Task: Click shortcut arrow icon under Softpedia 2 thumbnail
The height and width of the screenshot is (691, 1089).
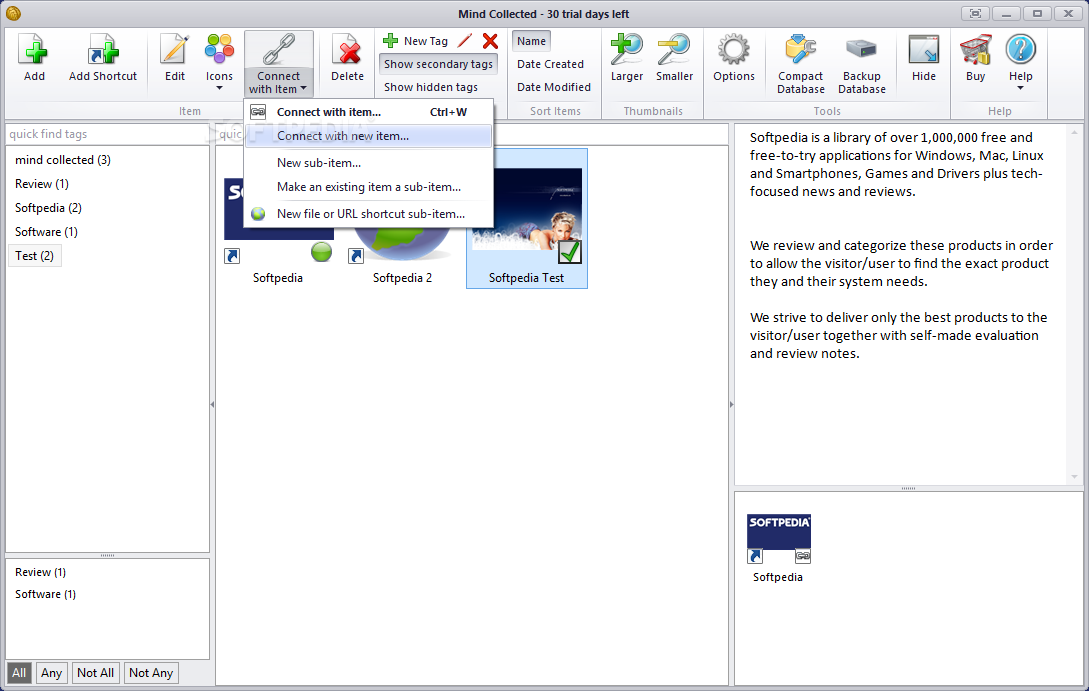Action: [x=356, y=256]
